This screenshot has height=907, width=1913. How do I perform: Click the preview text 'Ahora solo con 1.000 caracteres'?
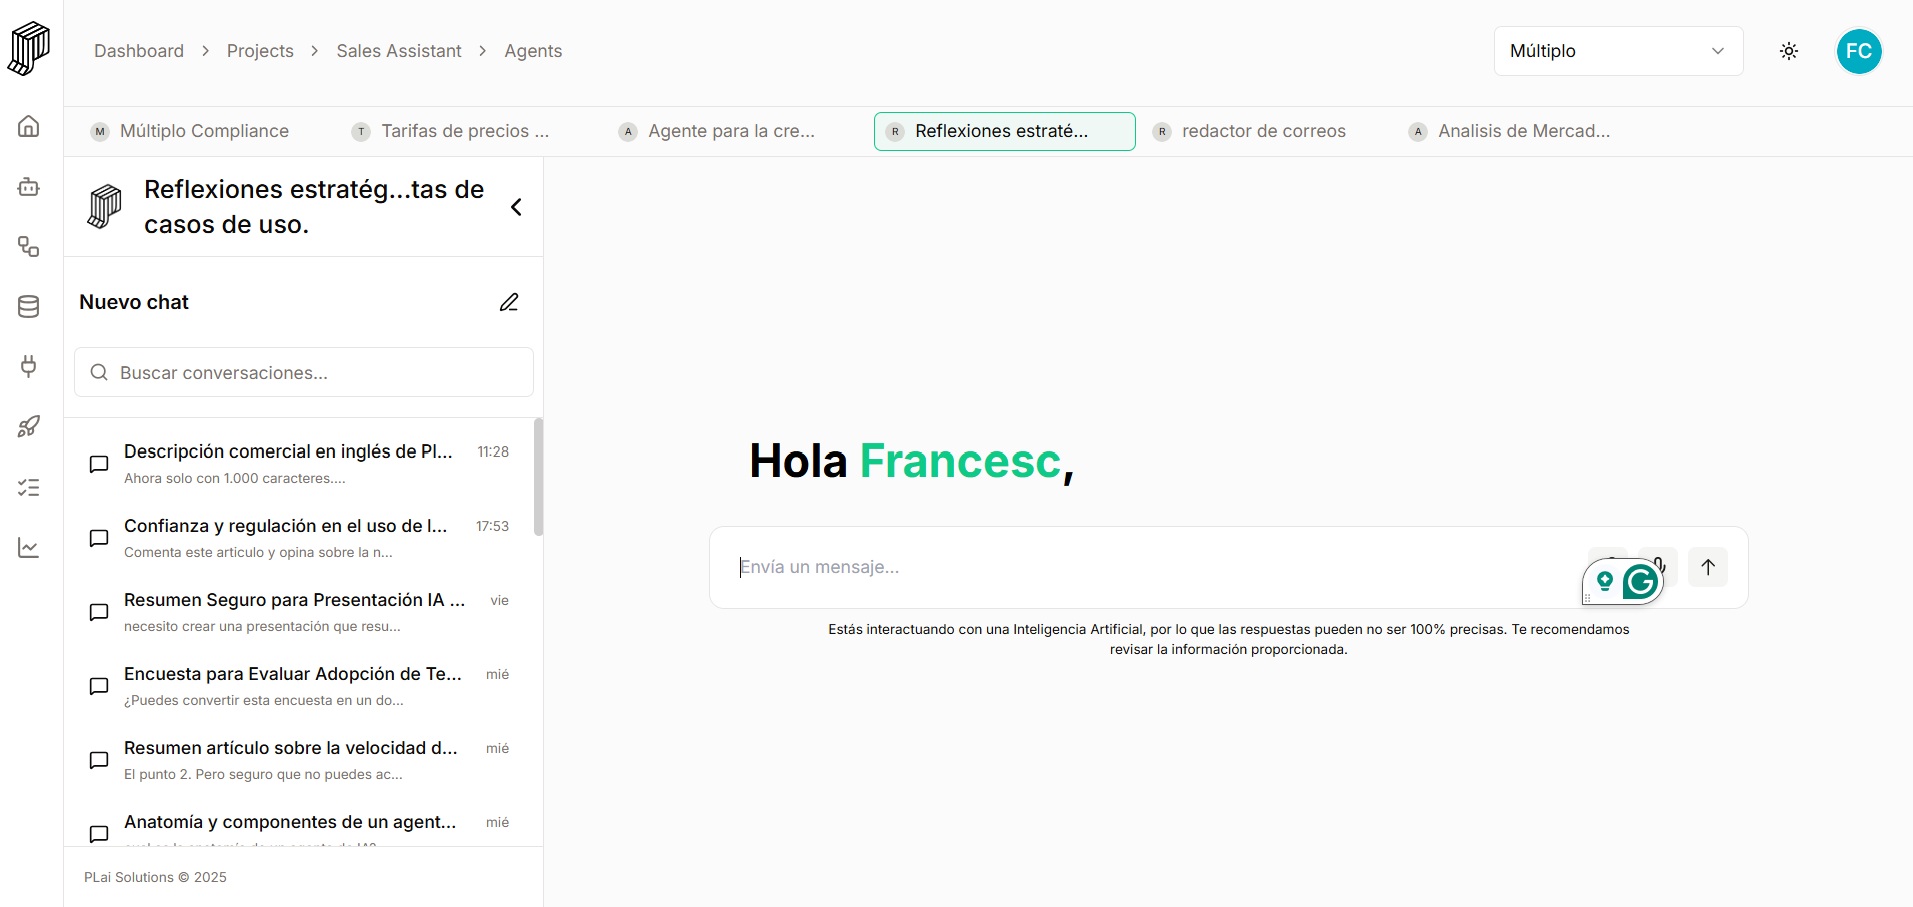(x=235, y=478)
